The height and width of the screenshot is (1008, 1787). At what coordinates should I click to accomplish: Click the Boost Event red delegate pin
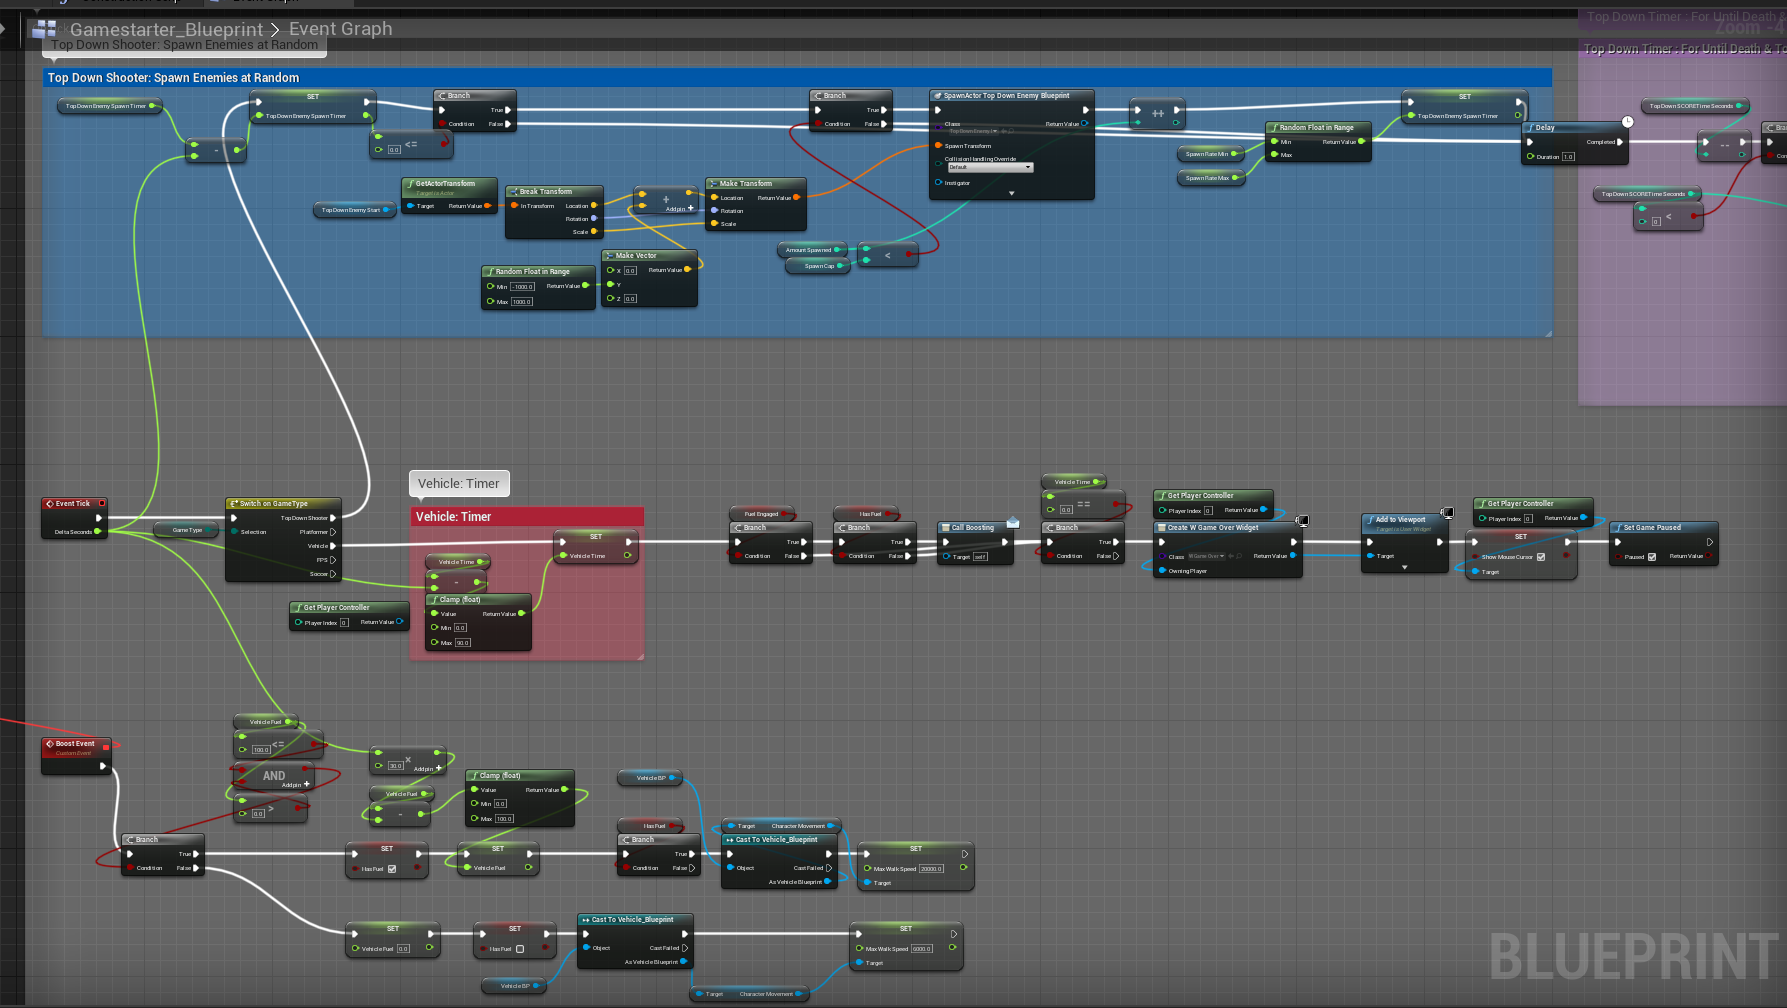pyautogui.click(x=106, y=746)
